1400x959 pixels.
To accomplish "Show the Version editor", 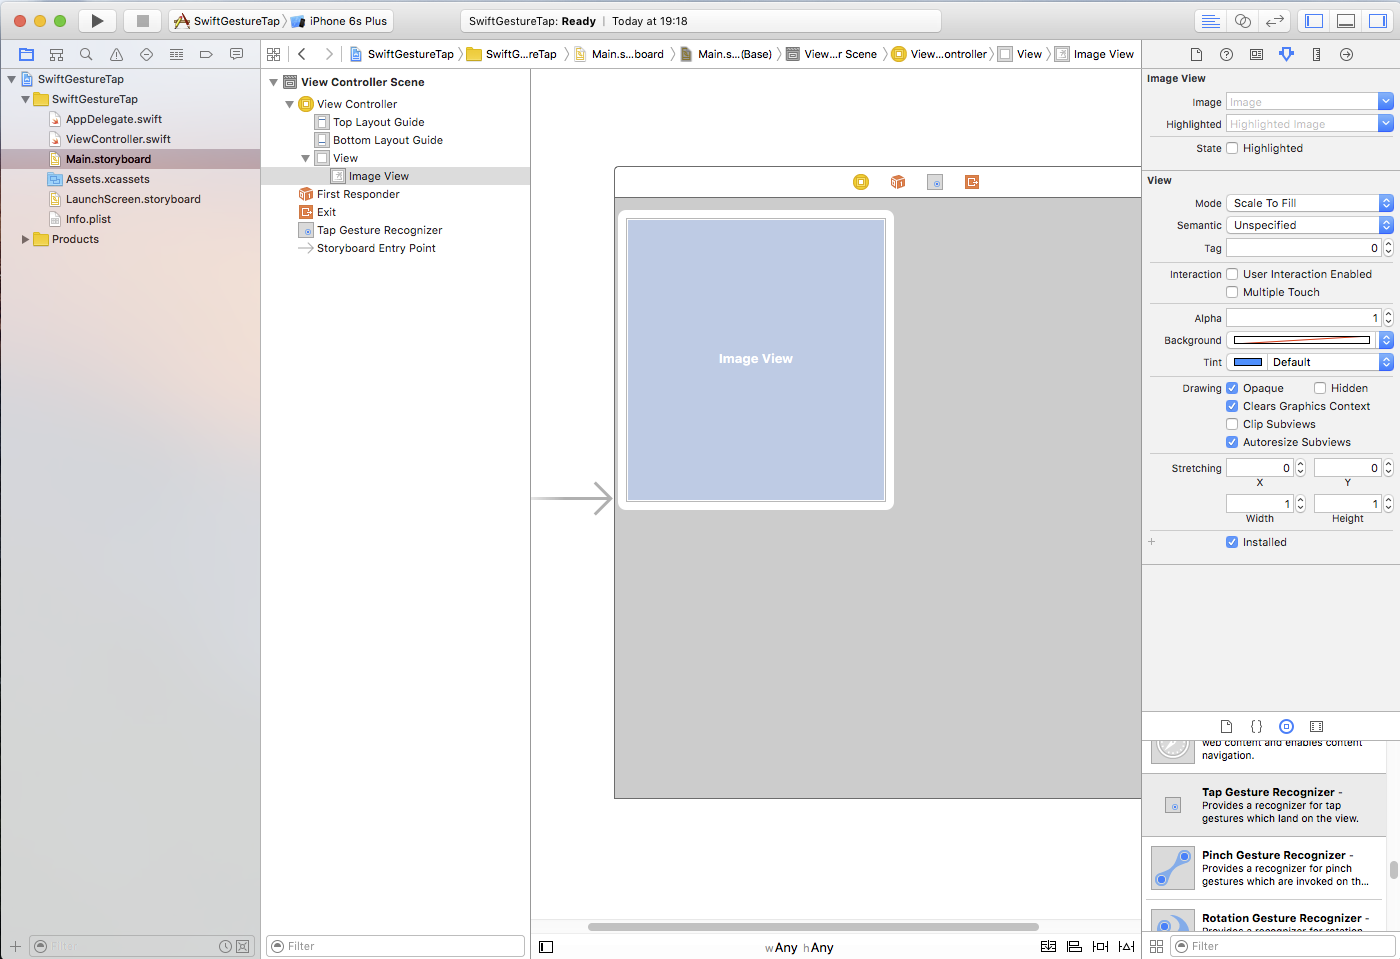I will 1274,21.
